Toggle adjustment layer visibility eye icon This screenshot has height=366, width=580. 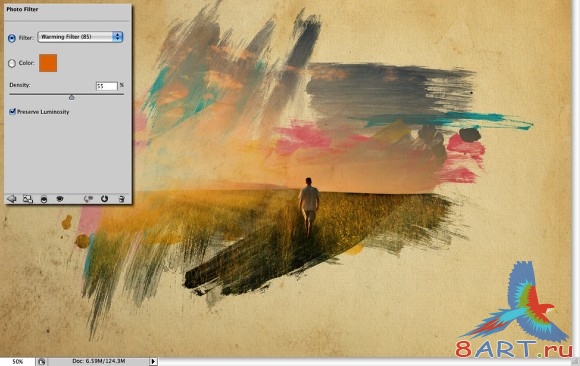pos(60,199)
